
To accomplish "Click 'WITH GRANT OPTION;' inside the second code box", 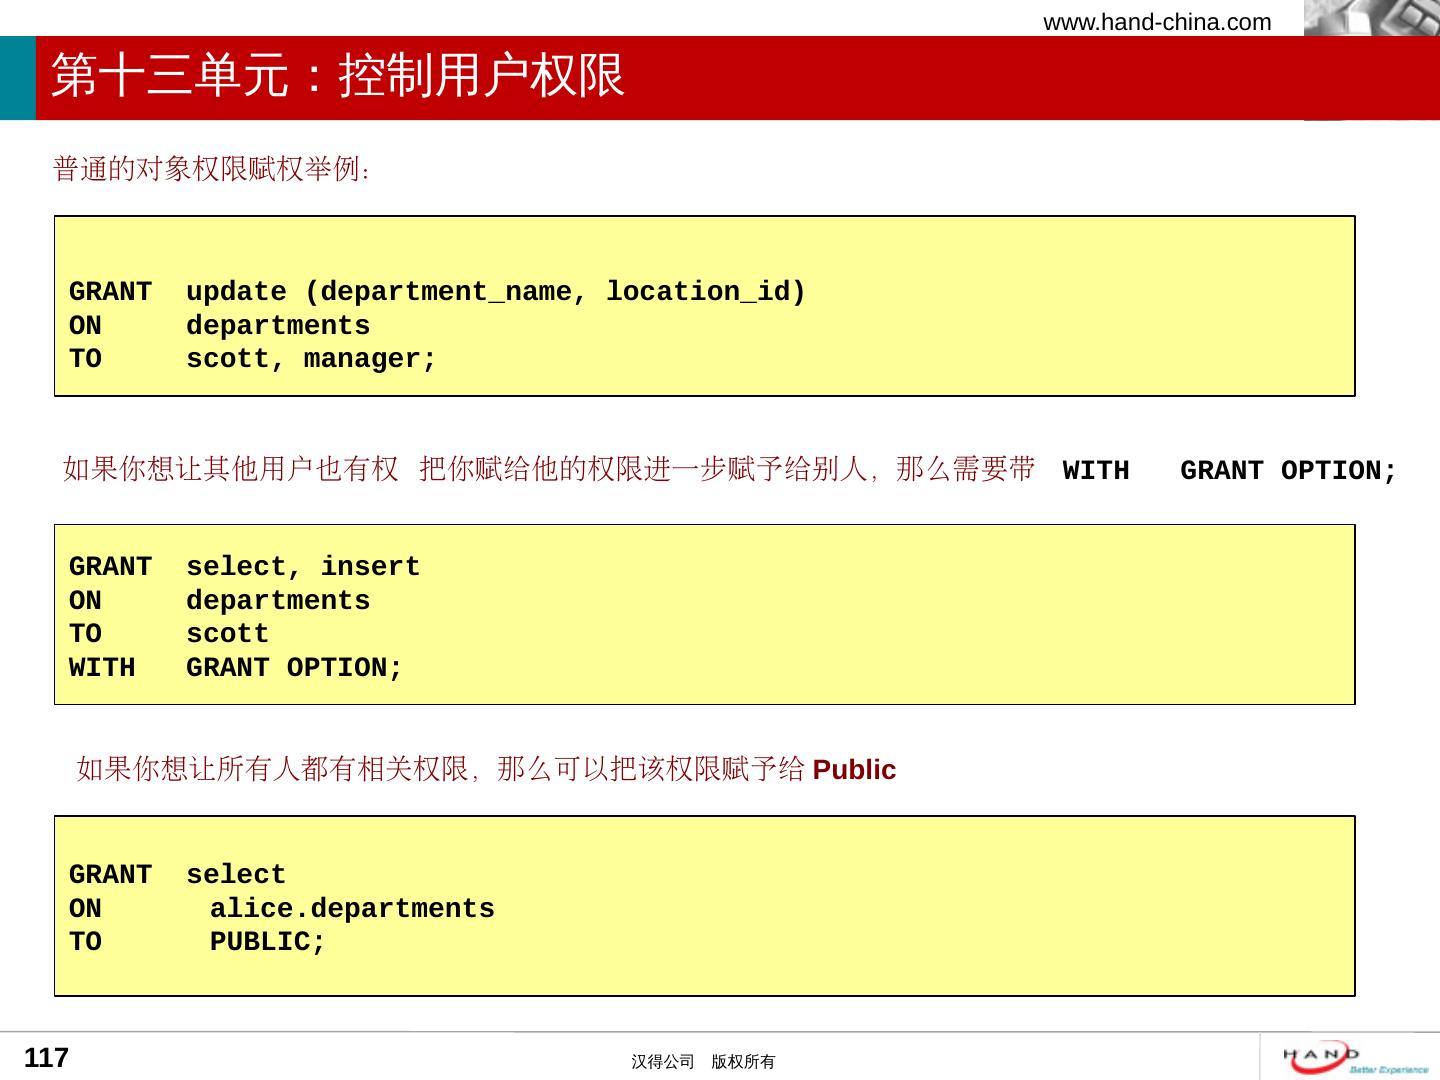I will tap(236, 668).
